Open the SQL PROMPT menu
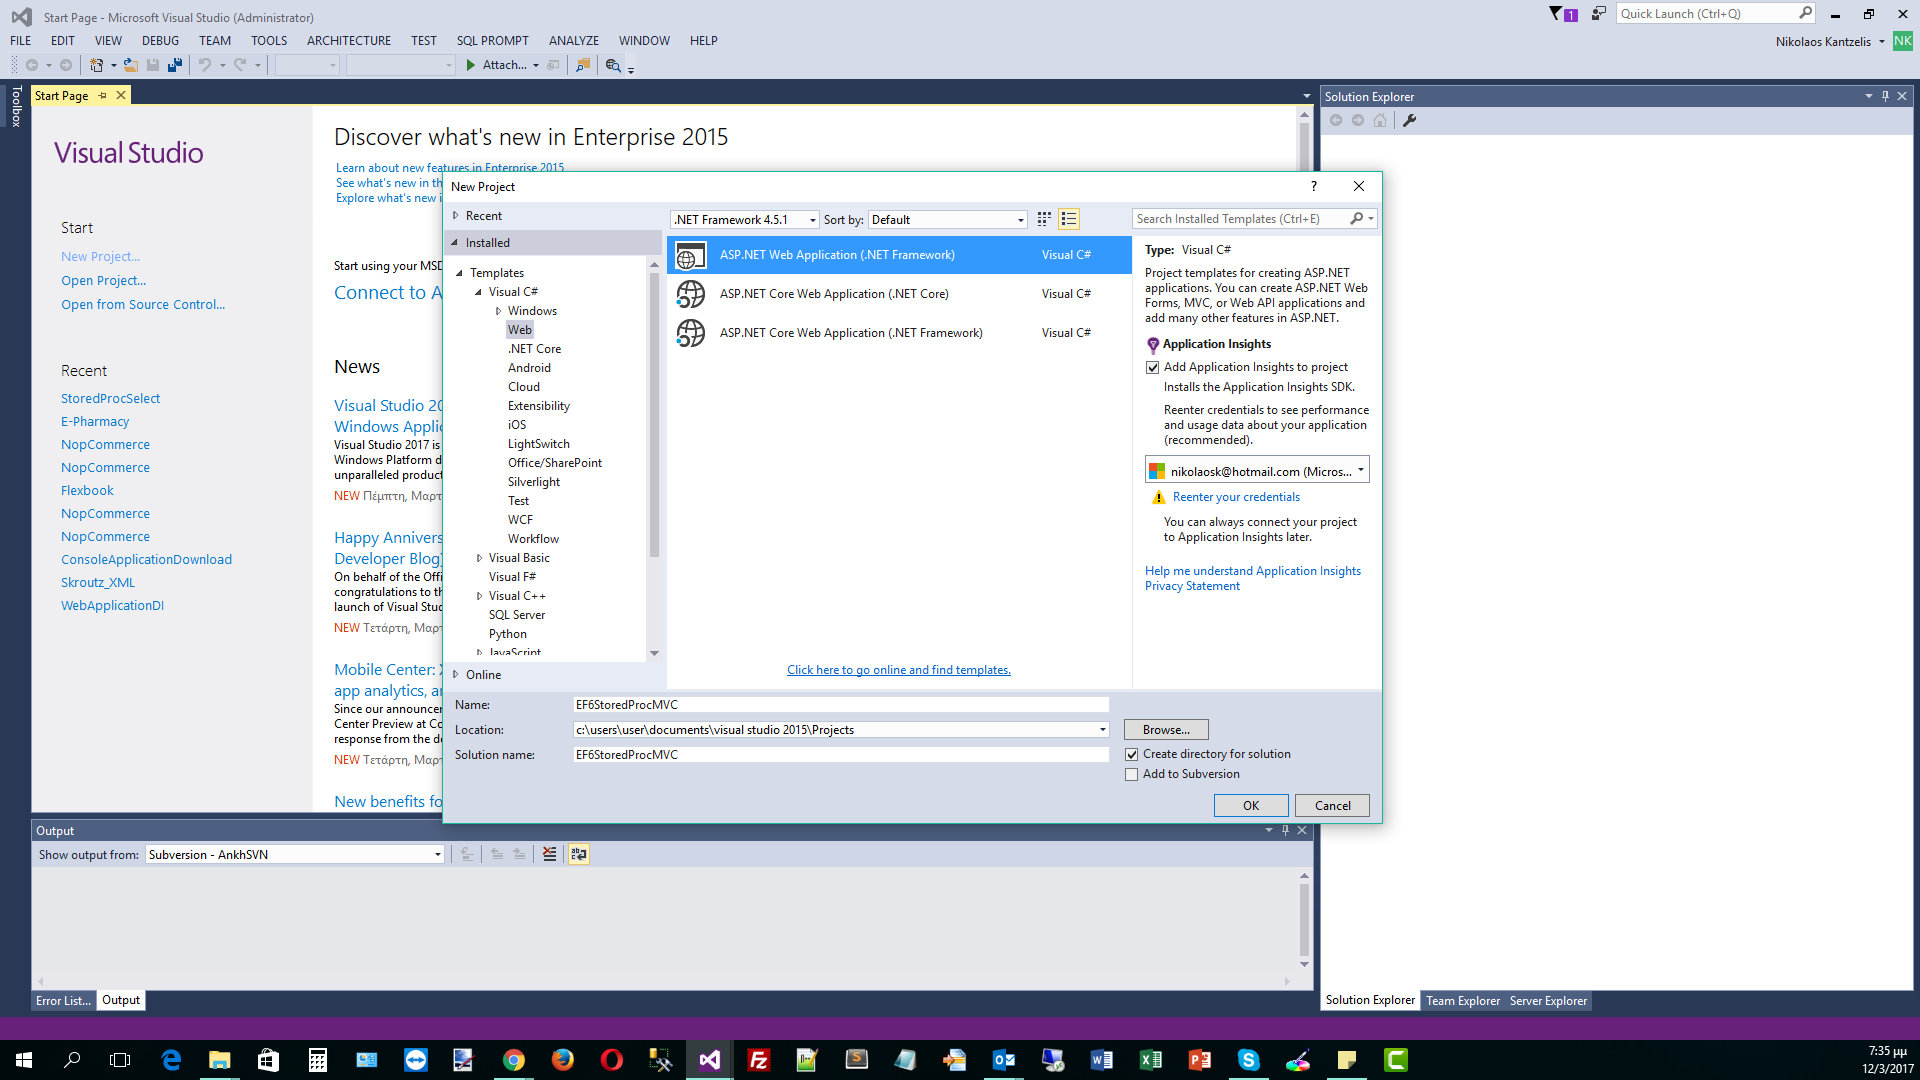Viewport: 1920px width, 1080px height. click(x=493, y=41)
